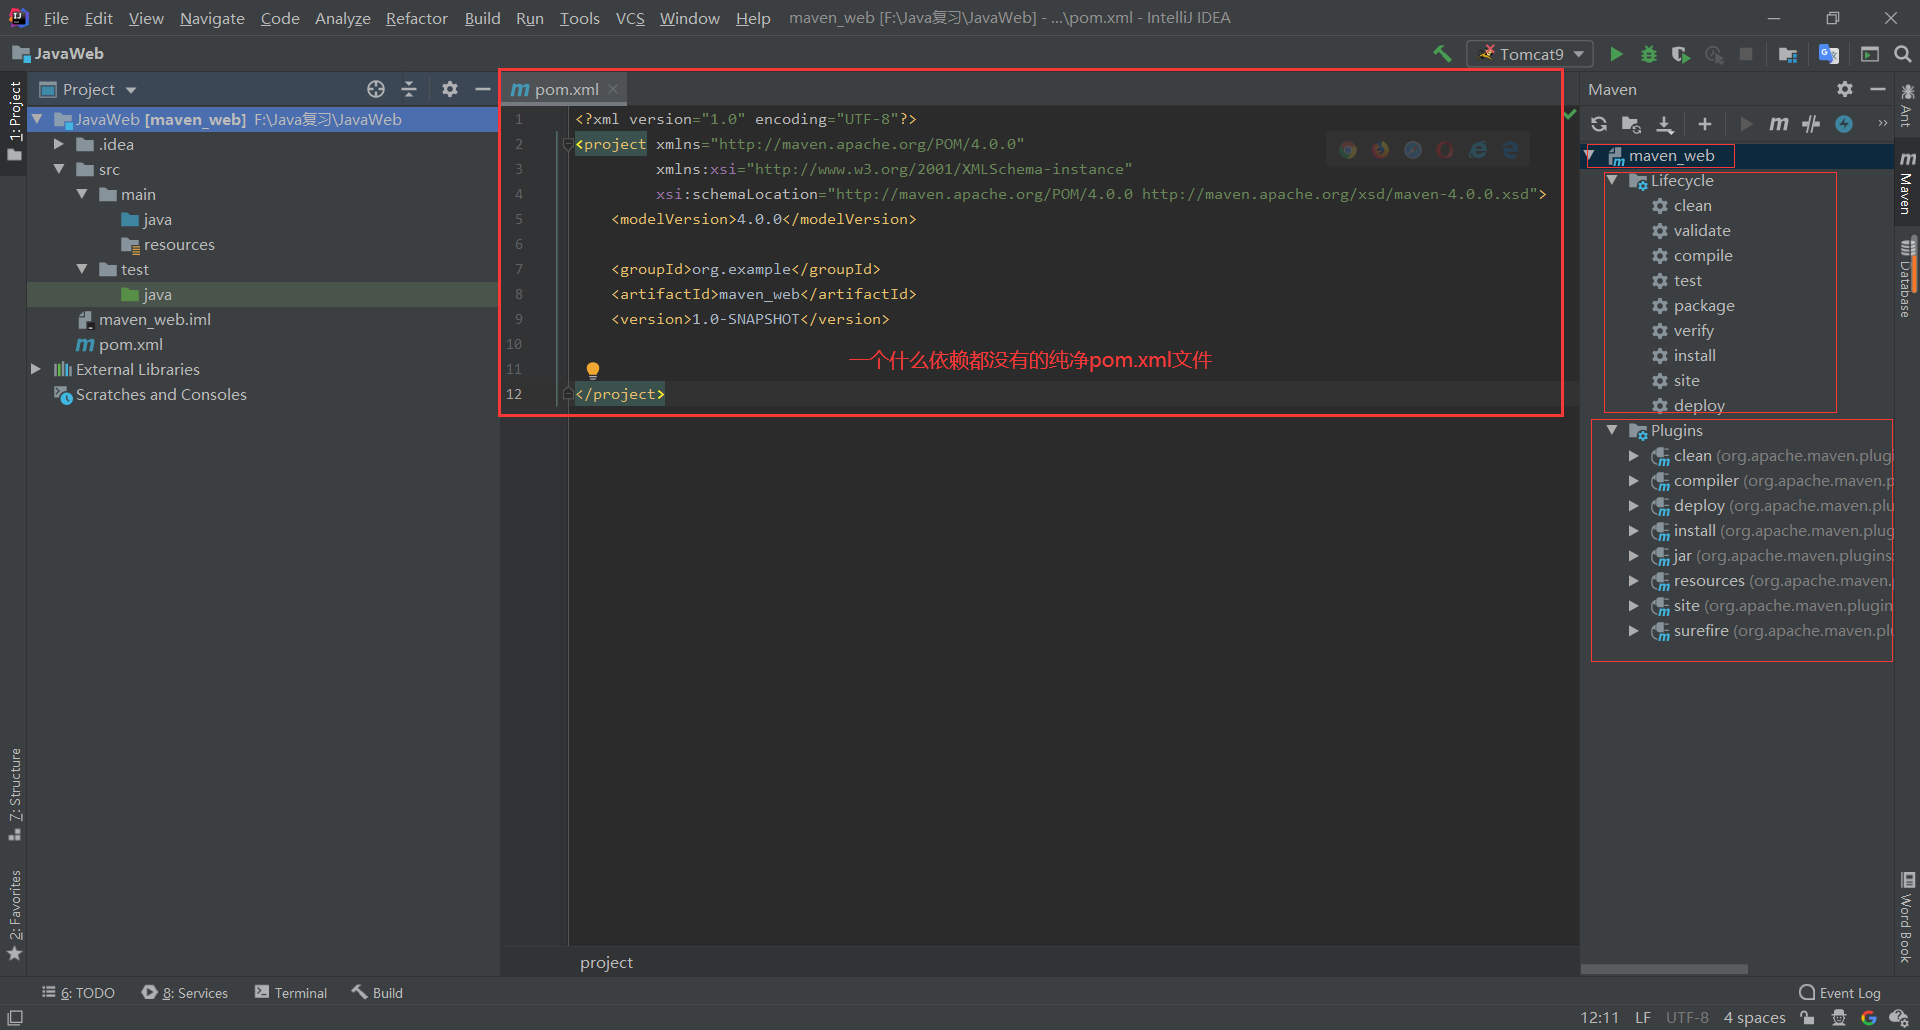The image size is (1920, 1030).
Task: Run with Coverage shield icon
Action: [x=1681, y=54]
